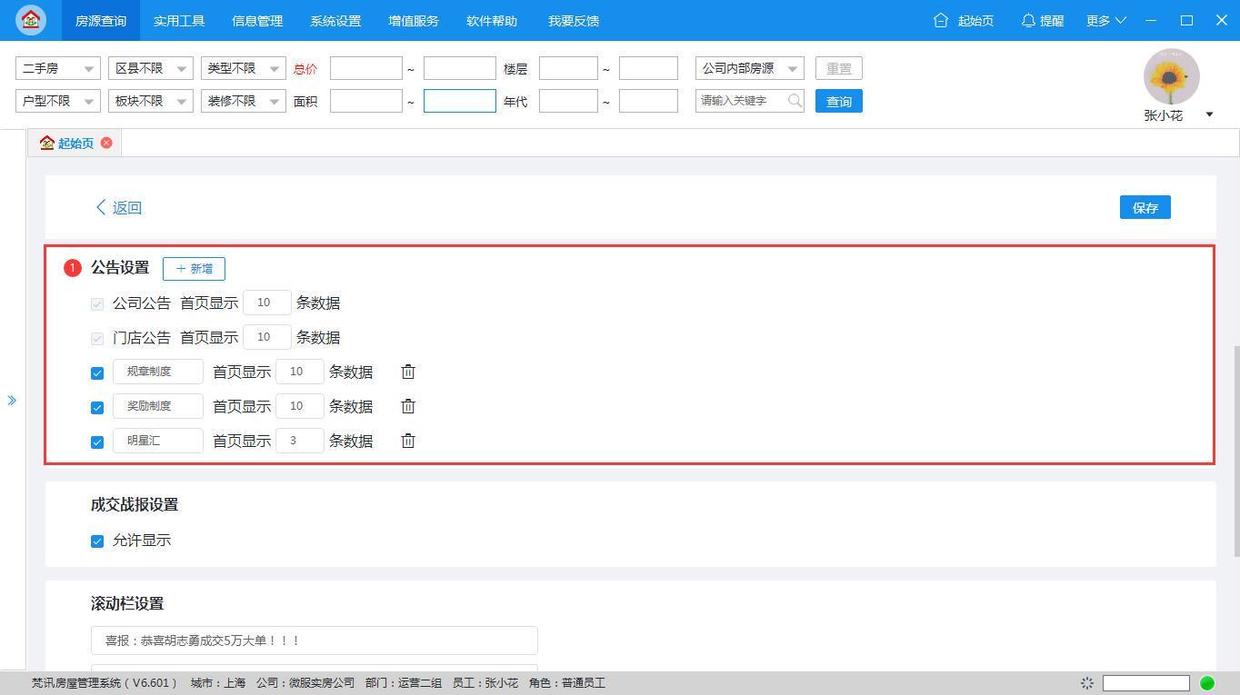Expand the 区县不限 filter dropdown
Screen dimensions: 1240x695
coord(149,68)
